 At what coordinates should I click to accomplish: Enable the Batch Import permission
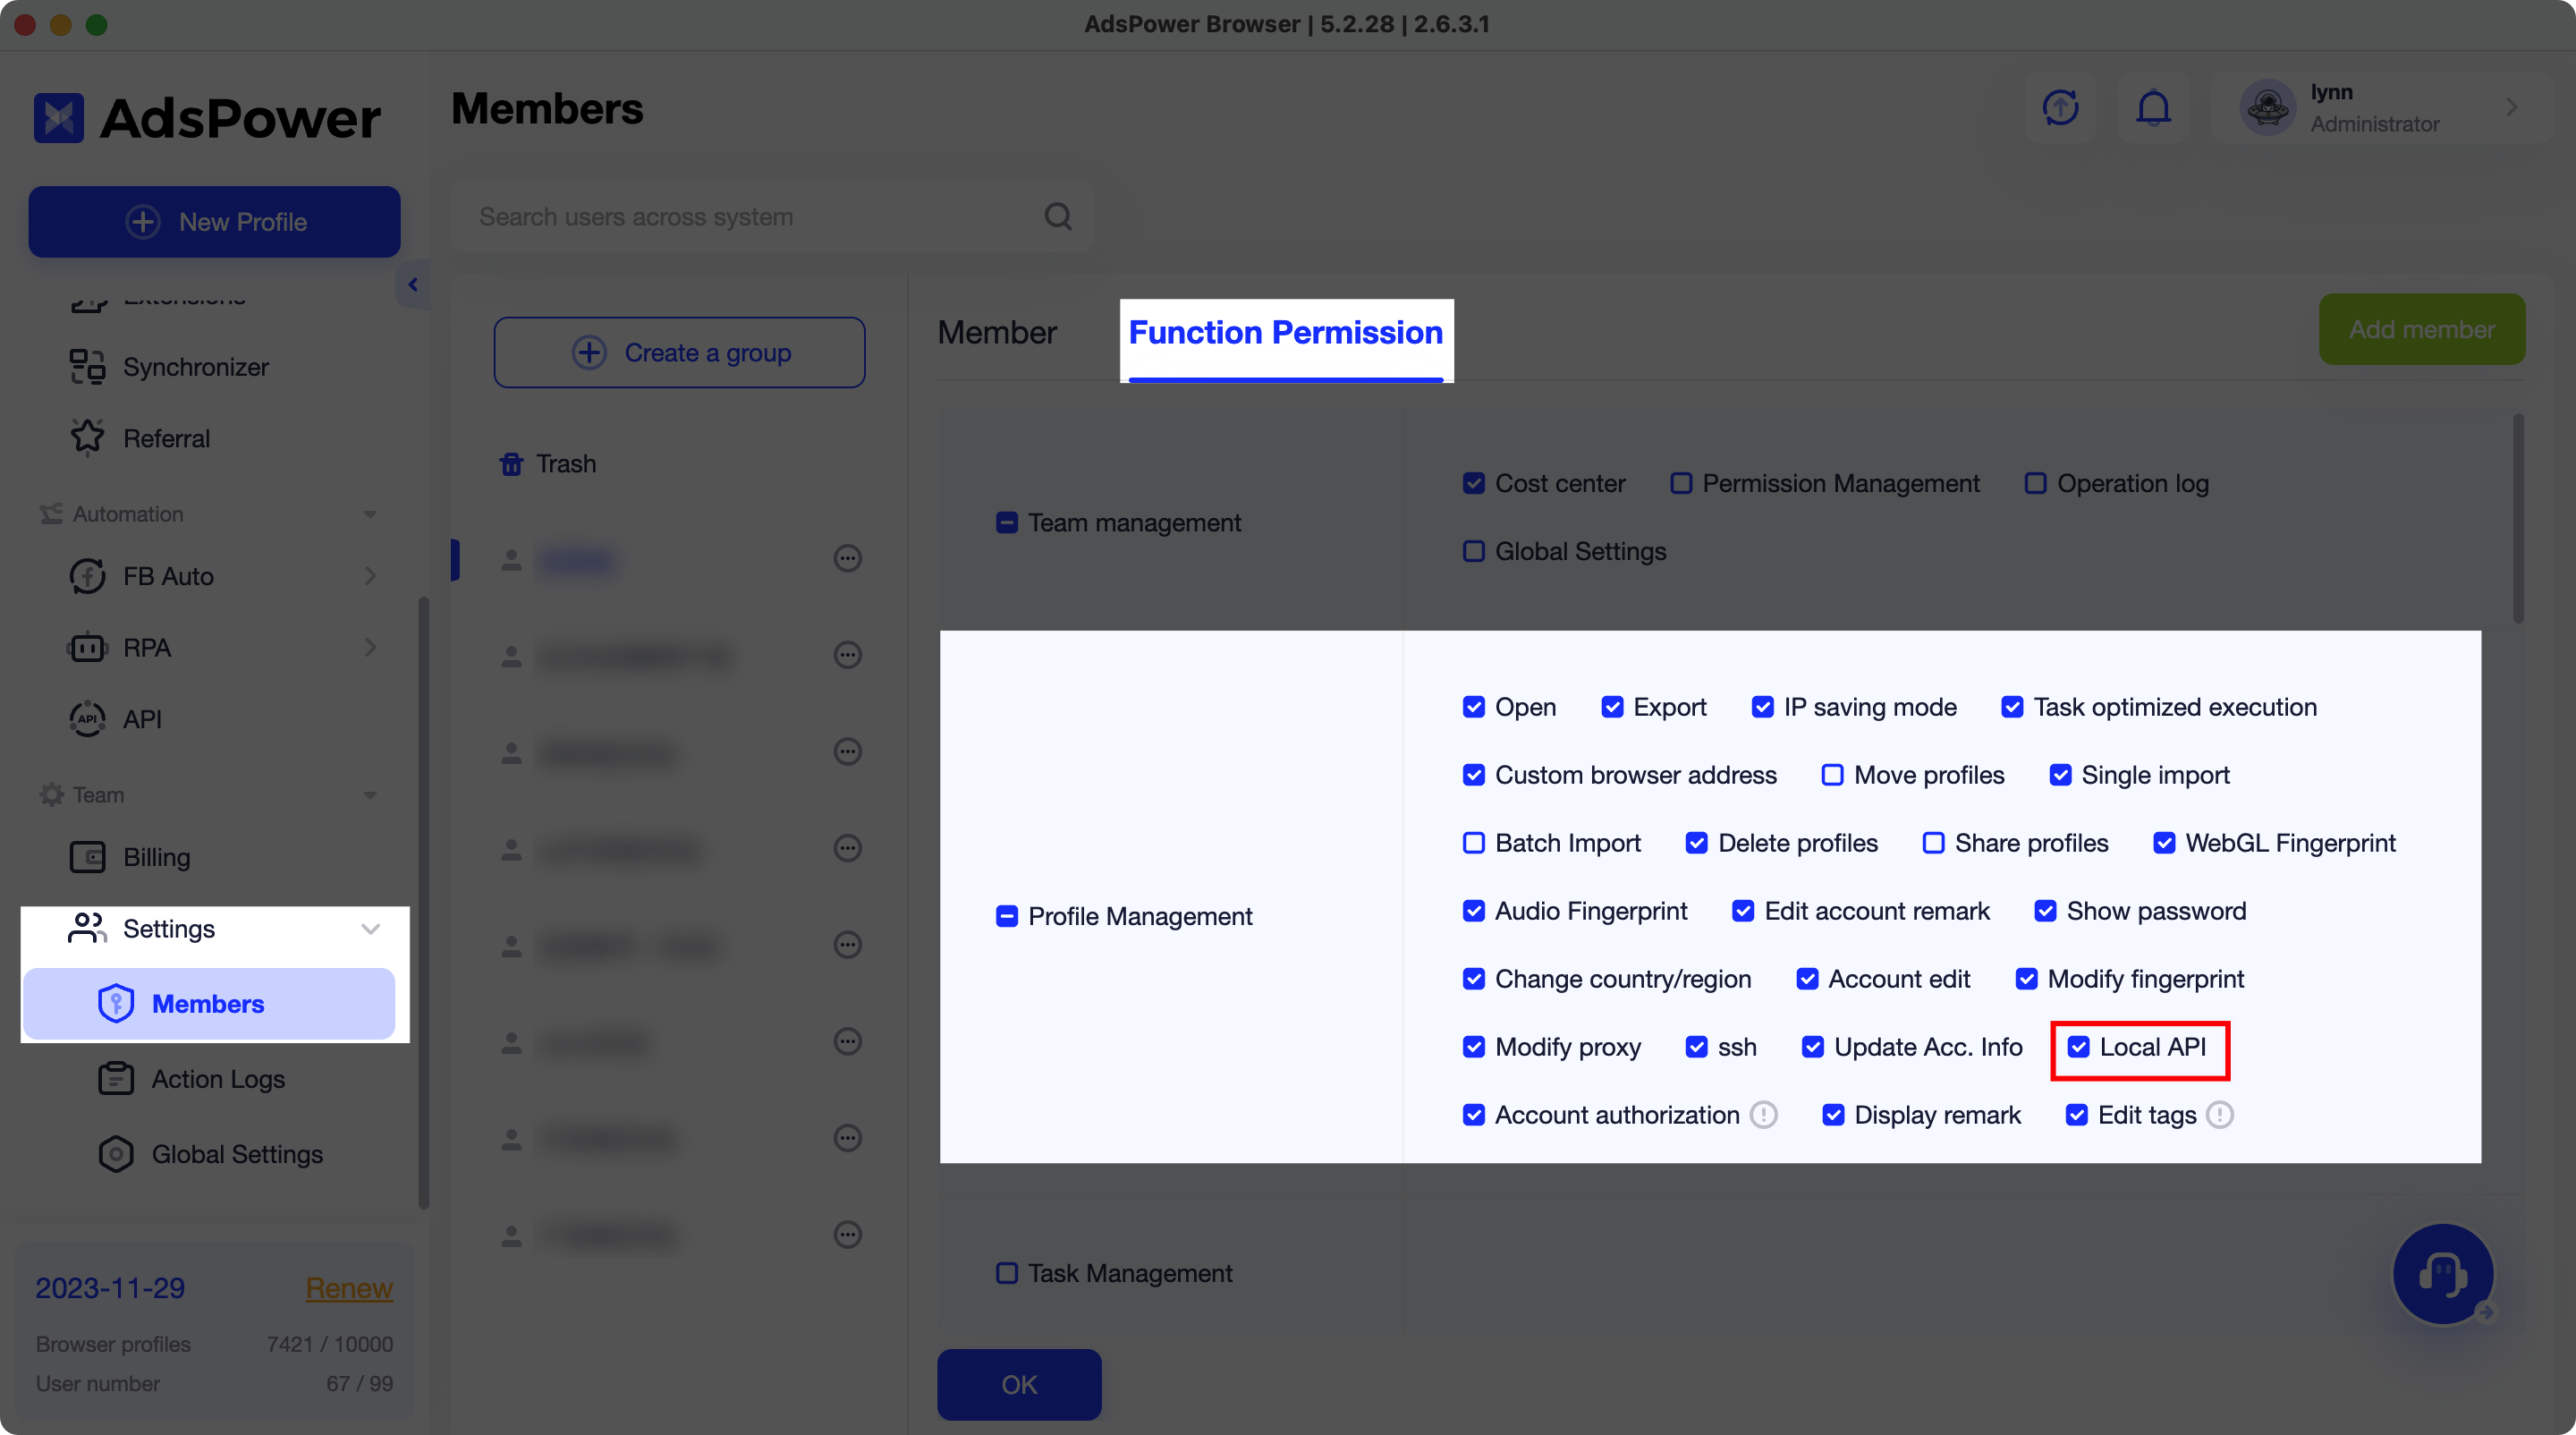pyautogui.click(x=1473, y=843)
